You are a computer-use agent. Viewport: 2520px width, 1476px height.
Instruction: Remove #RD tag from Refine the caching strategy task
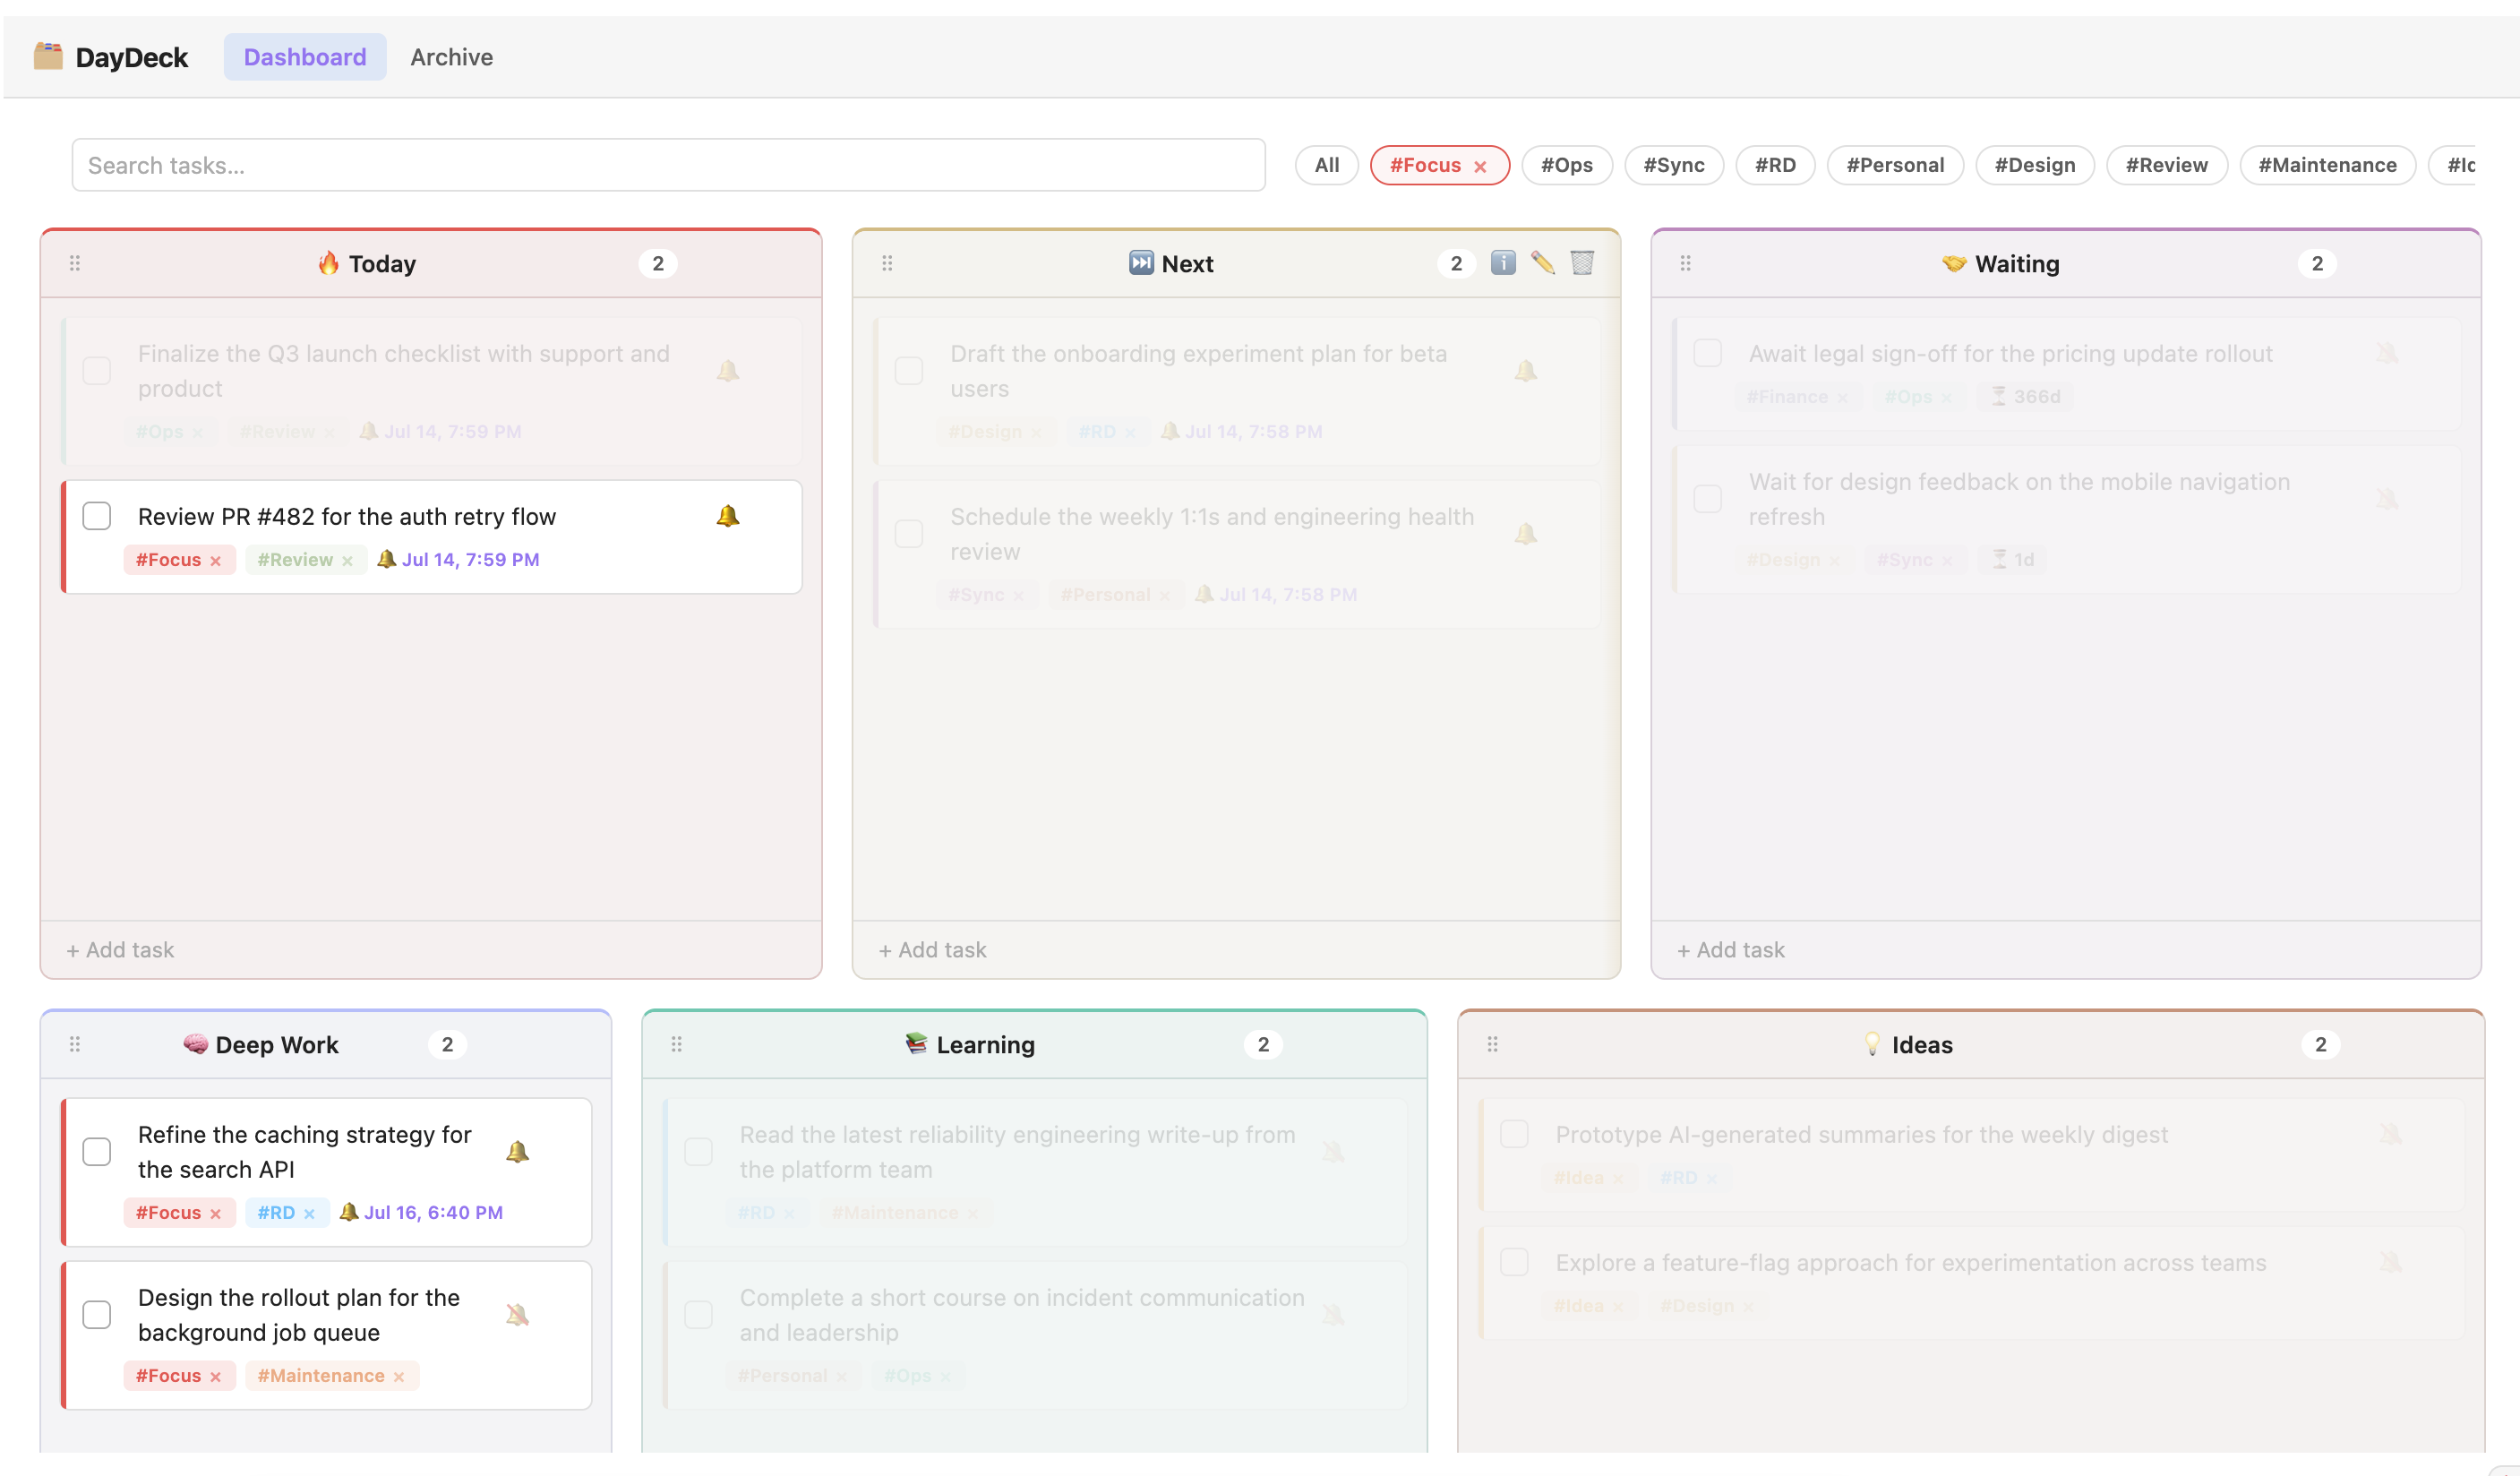point(309,1214)
